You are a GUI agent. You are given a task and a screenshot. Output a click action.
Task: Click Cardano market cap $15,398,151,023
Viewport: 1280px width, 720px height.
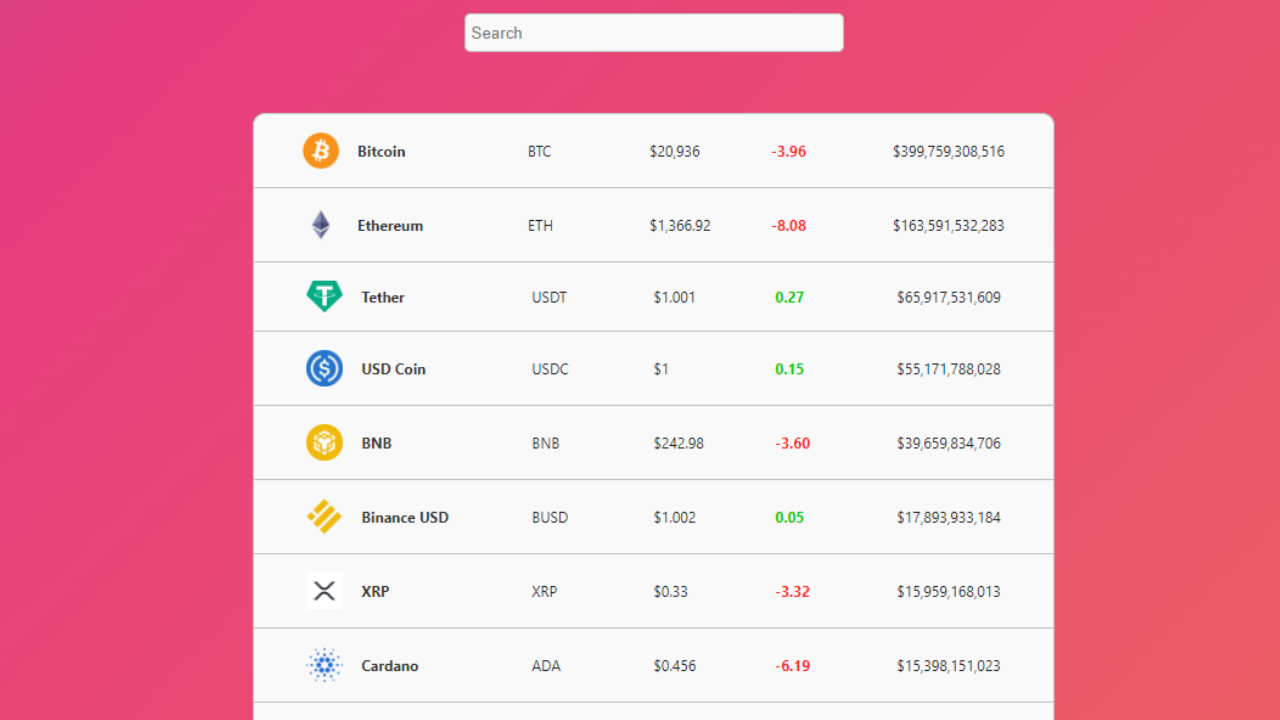tap(949, 666)
